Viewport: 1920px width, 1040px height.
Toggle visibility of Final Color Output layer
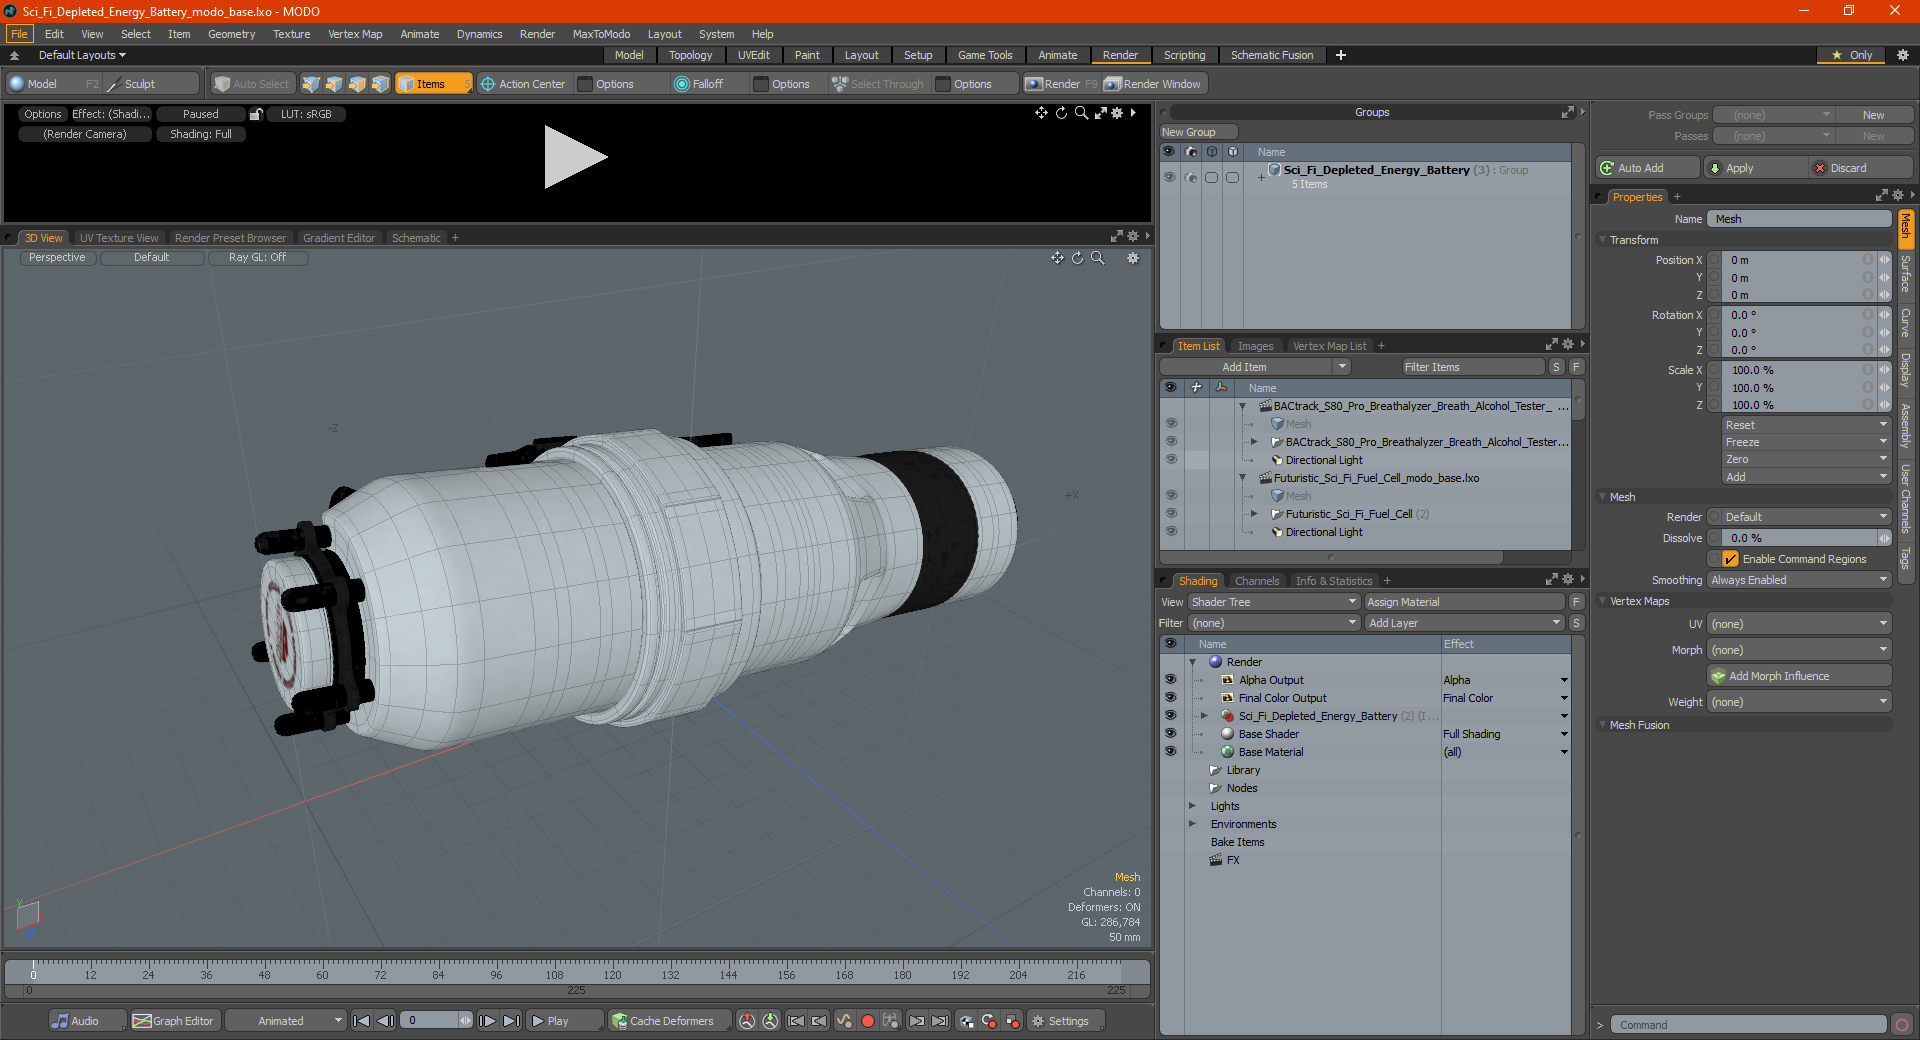(x=1170, y=698)
